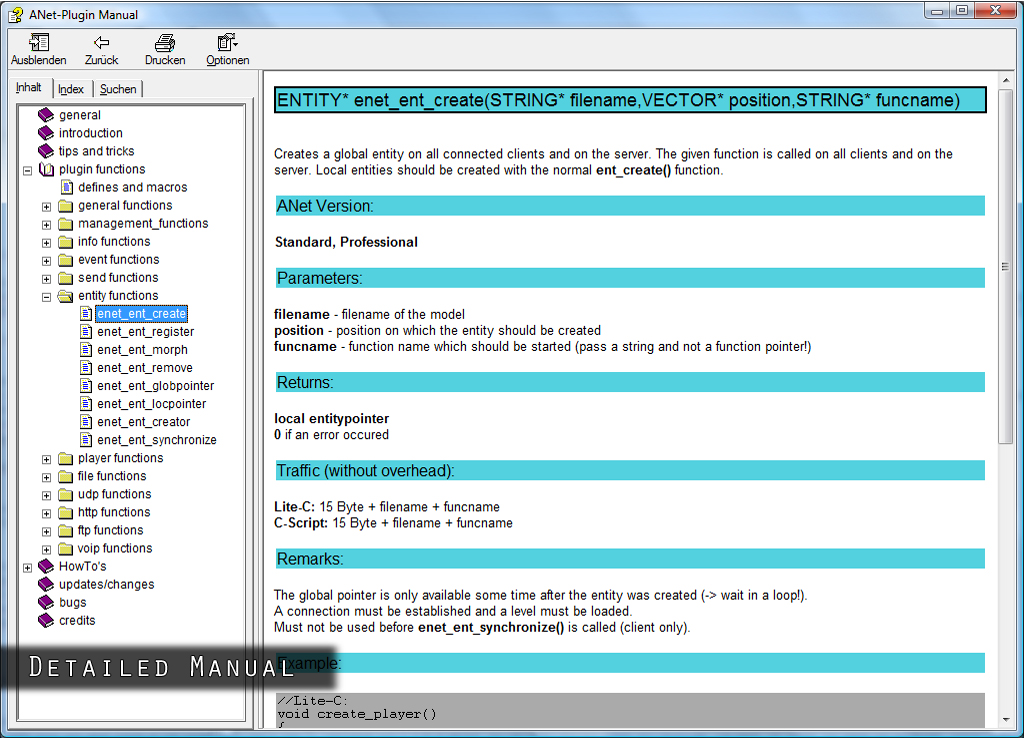Open the enet_ent_locpointer topic
Screen dimensions: 1024x738
tap(152, 404)
